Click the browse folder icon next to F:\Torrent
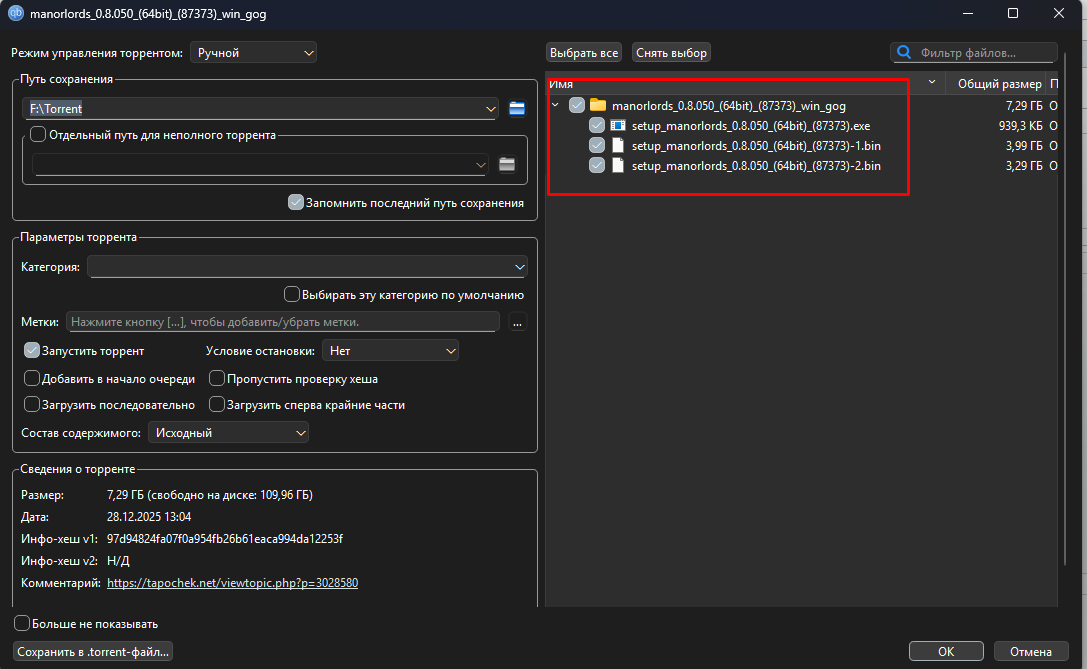Image resolution: width=1087 pixels, height=669 pixels. [517, 108]
